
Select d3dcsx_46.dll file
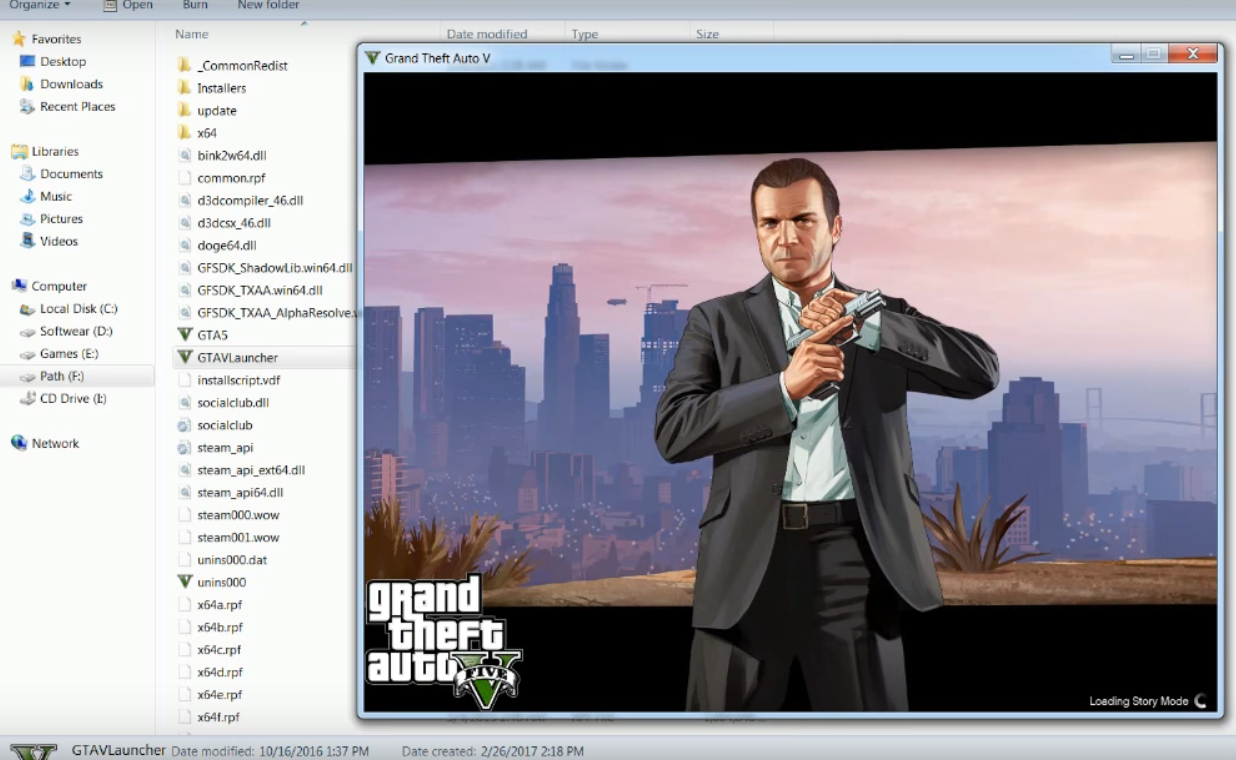click(234, 223)
